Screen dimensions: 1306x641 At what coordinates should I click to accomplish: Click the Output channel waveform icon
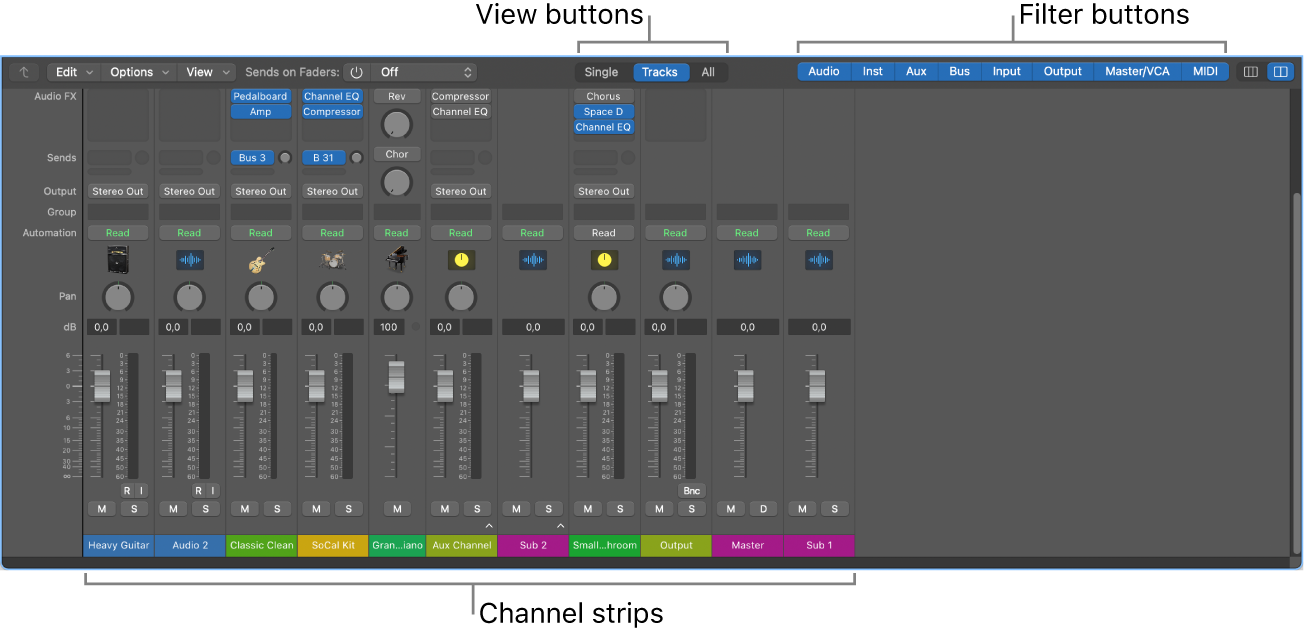click(x=675, y=260)
